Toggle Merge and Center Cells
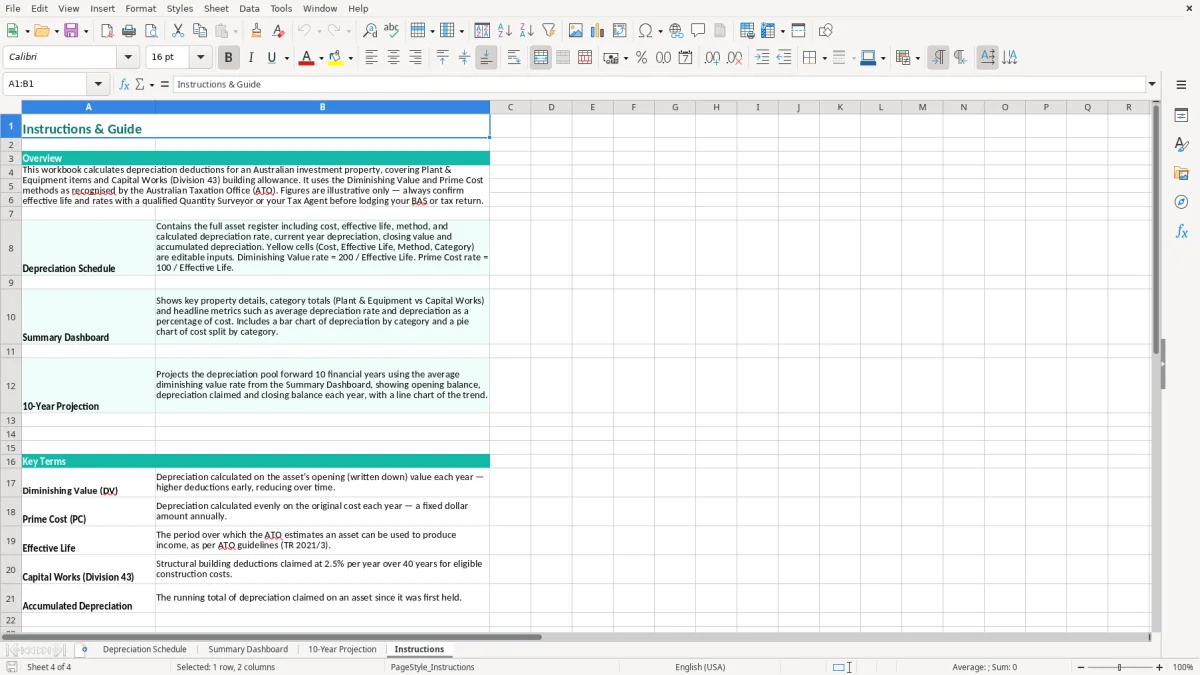Screen dimensions: 1200x675 541,58
